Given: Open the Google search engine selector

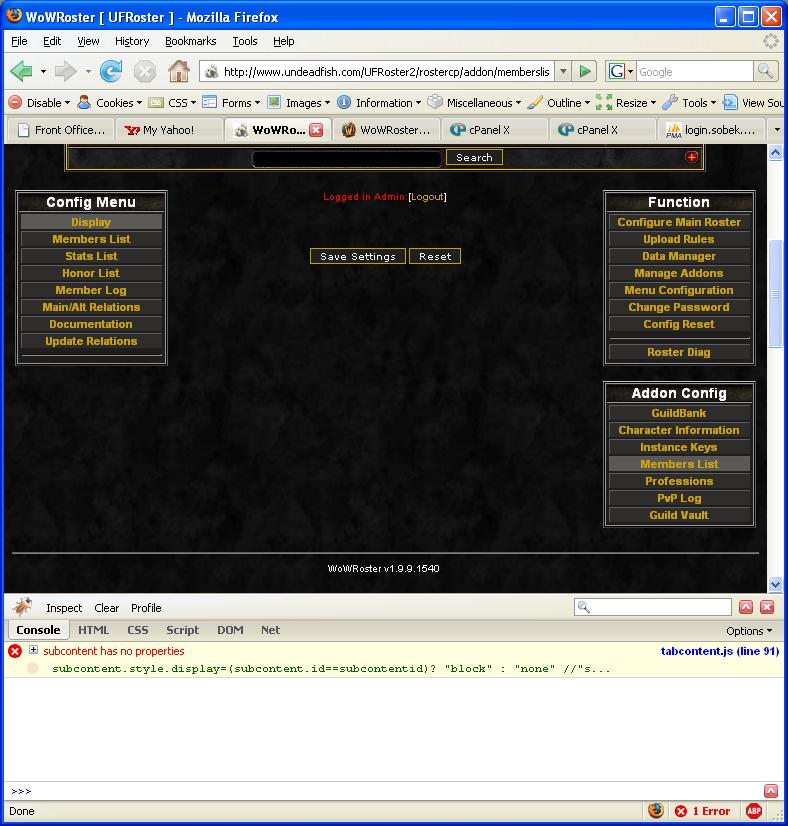Looking at the screenshot, I should [620, 71].
